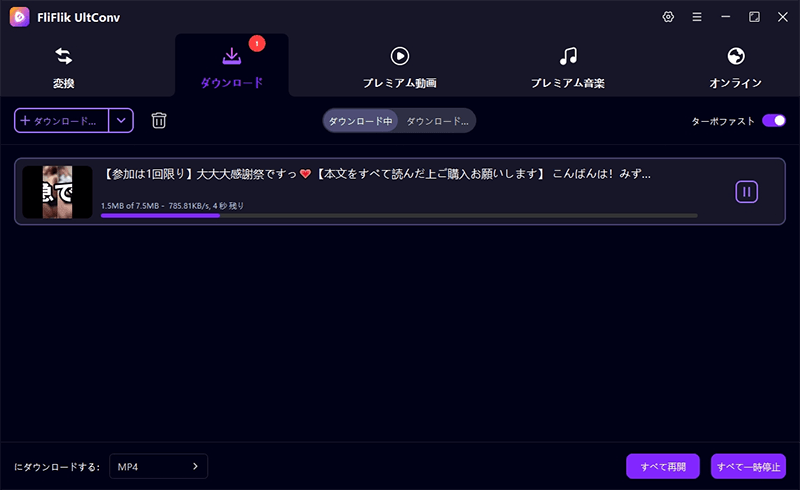The width and height of the screenshot is (800, 490).
Task: Switch to the ダウンロード tab
Action: [231, 65]
